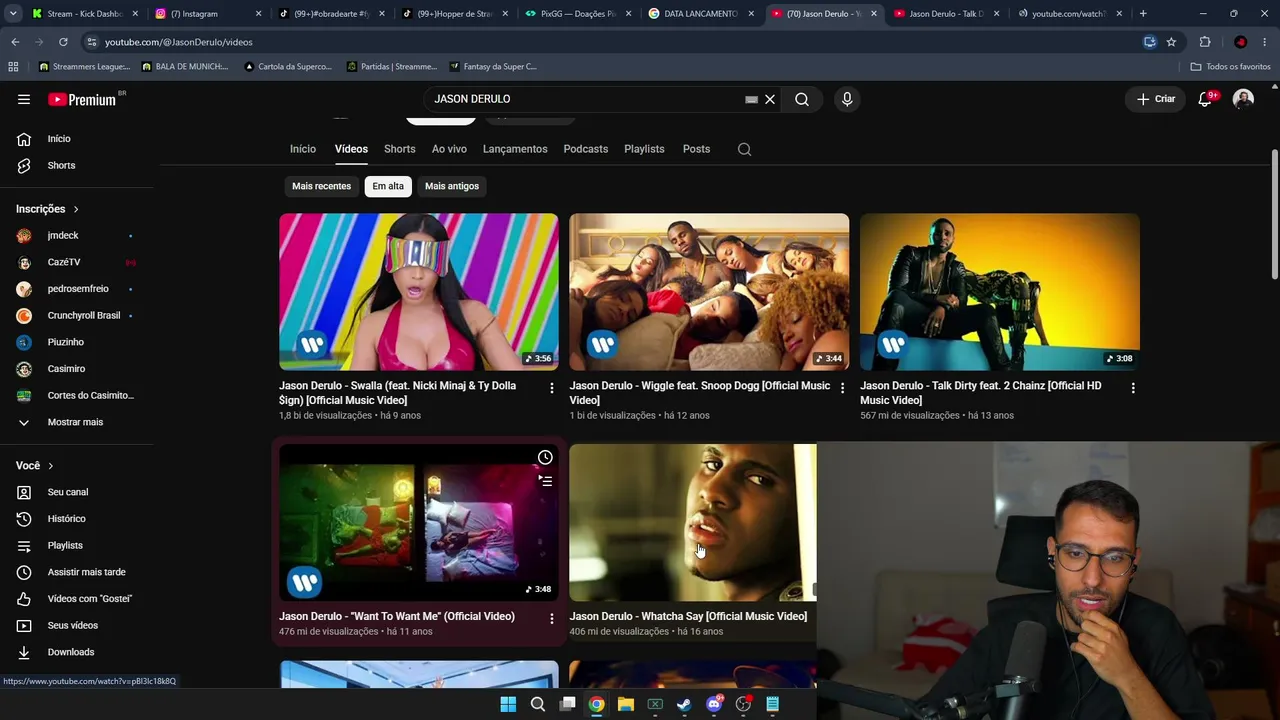Open more options for Swalla video
Image resolution: width=1280 pixels, height=720 pixels.
tap(551, 388)
